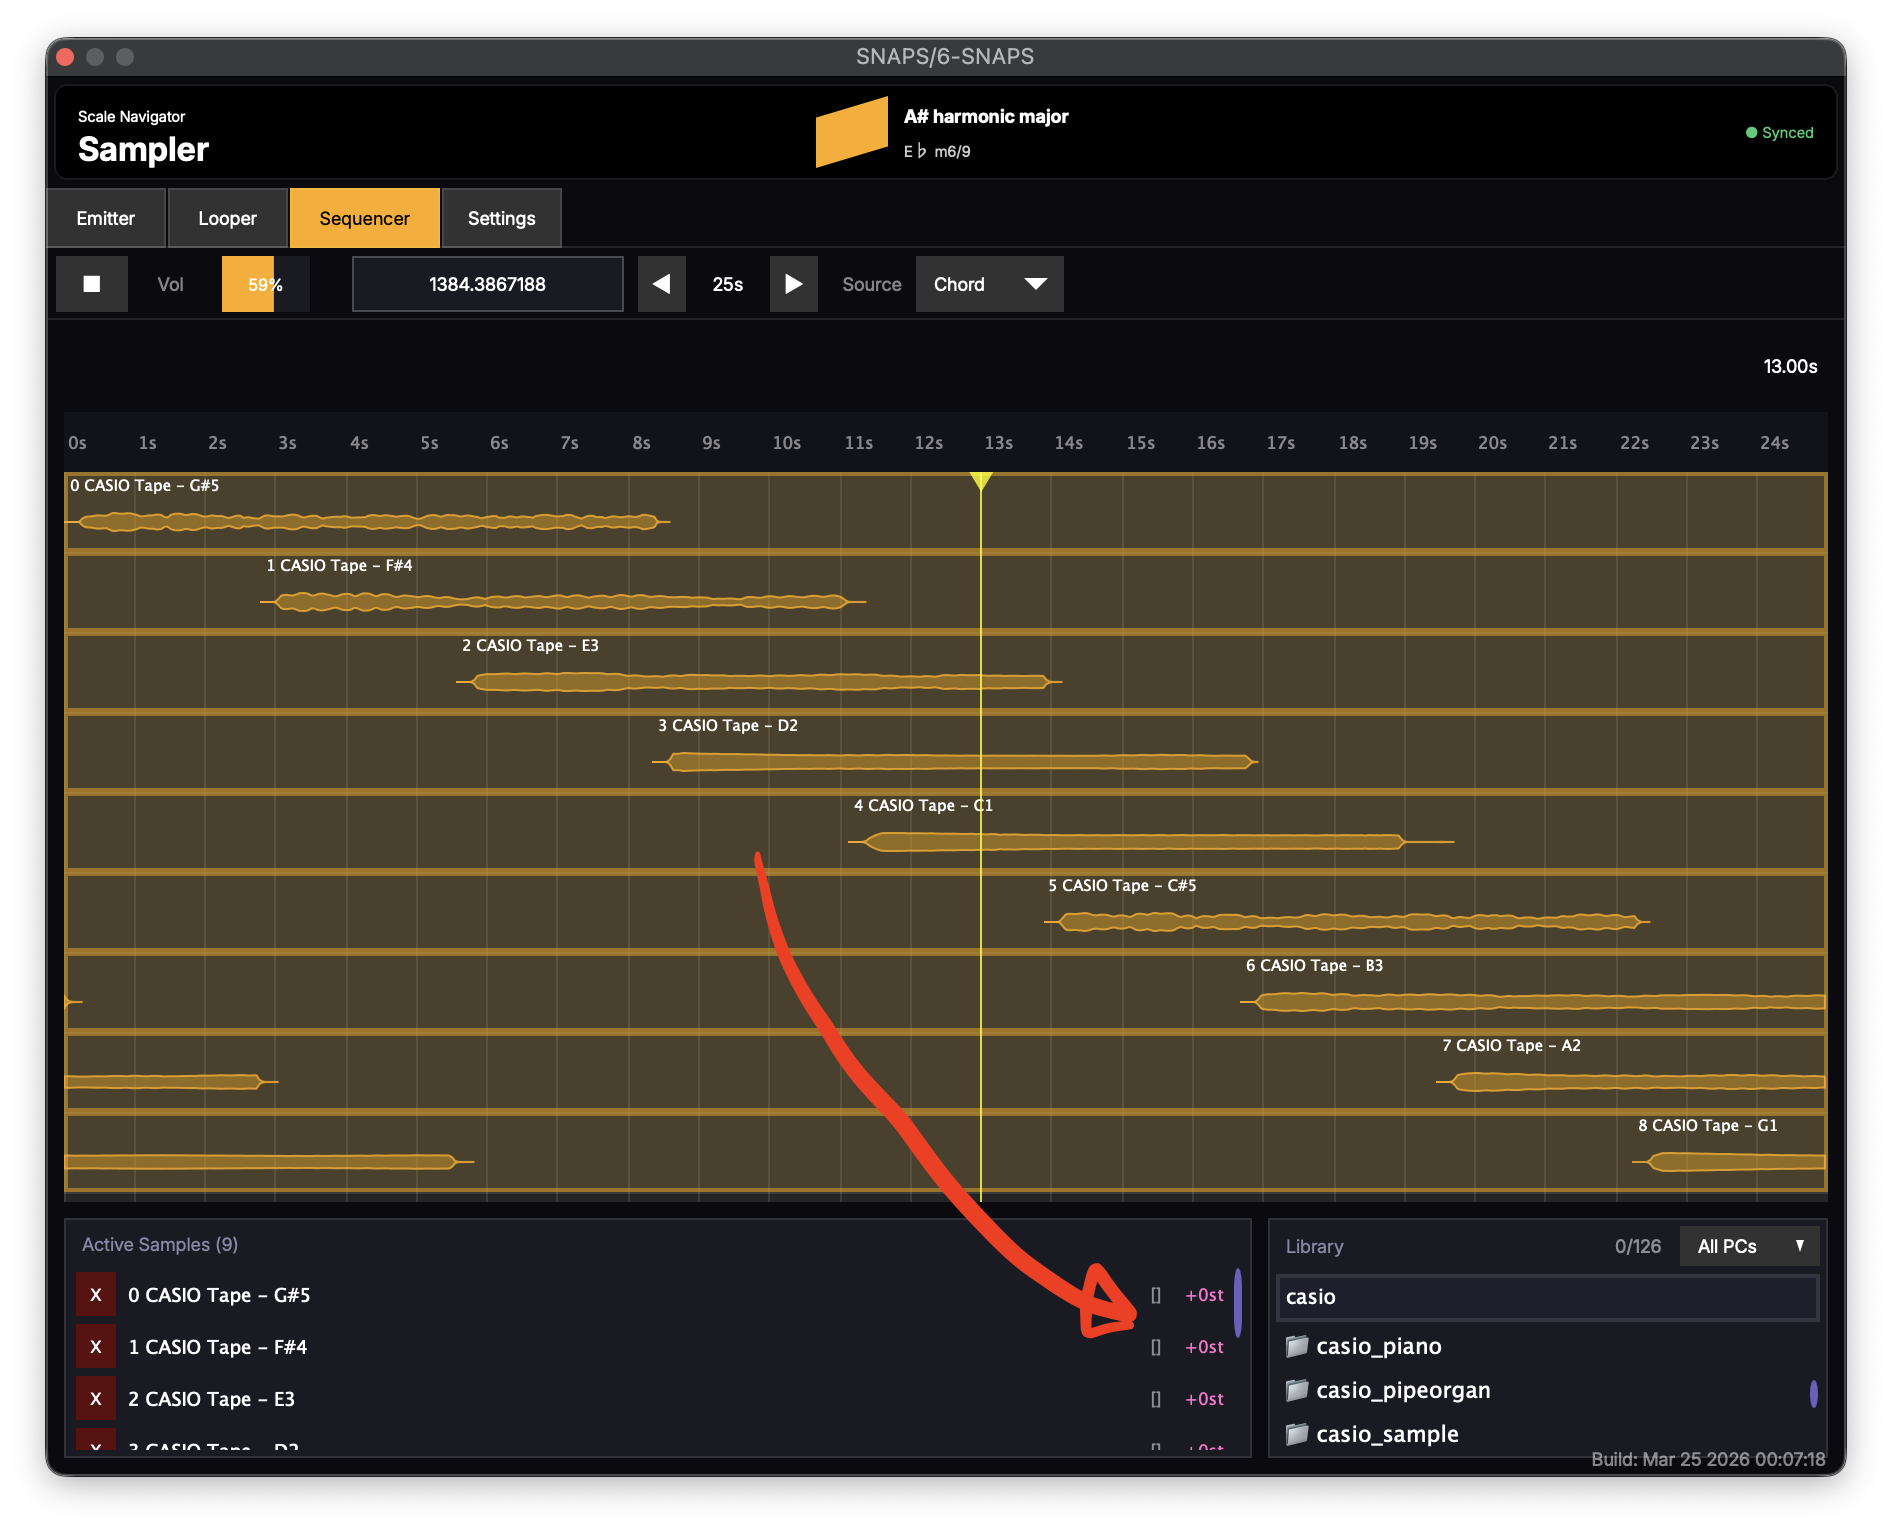Click the yellow playhead marker at 13s
Image resolution: width=1892 pixels, height=1530 pixels.
(981, 482)
